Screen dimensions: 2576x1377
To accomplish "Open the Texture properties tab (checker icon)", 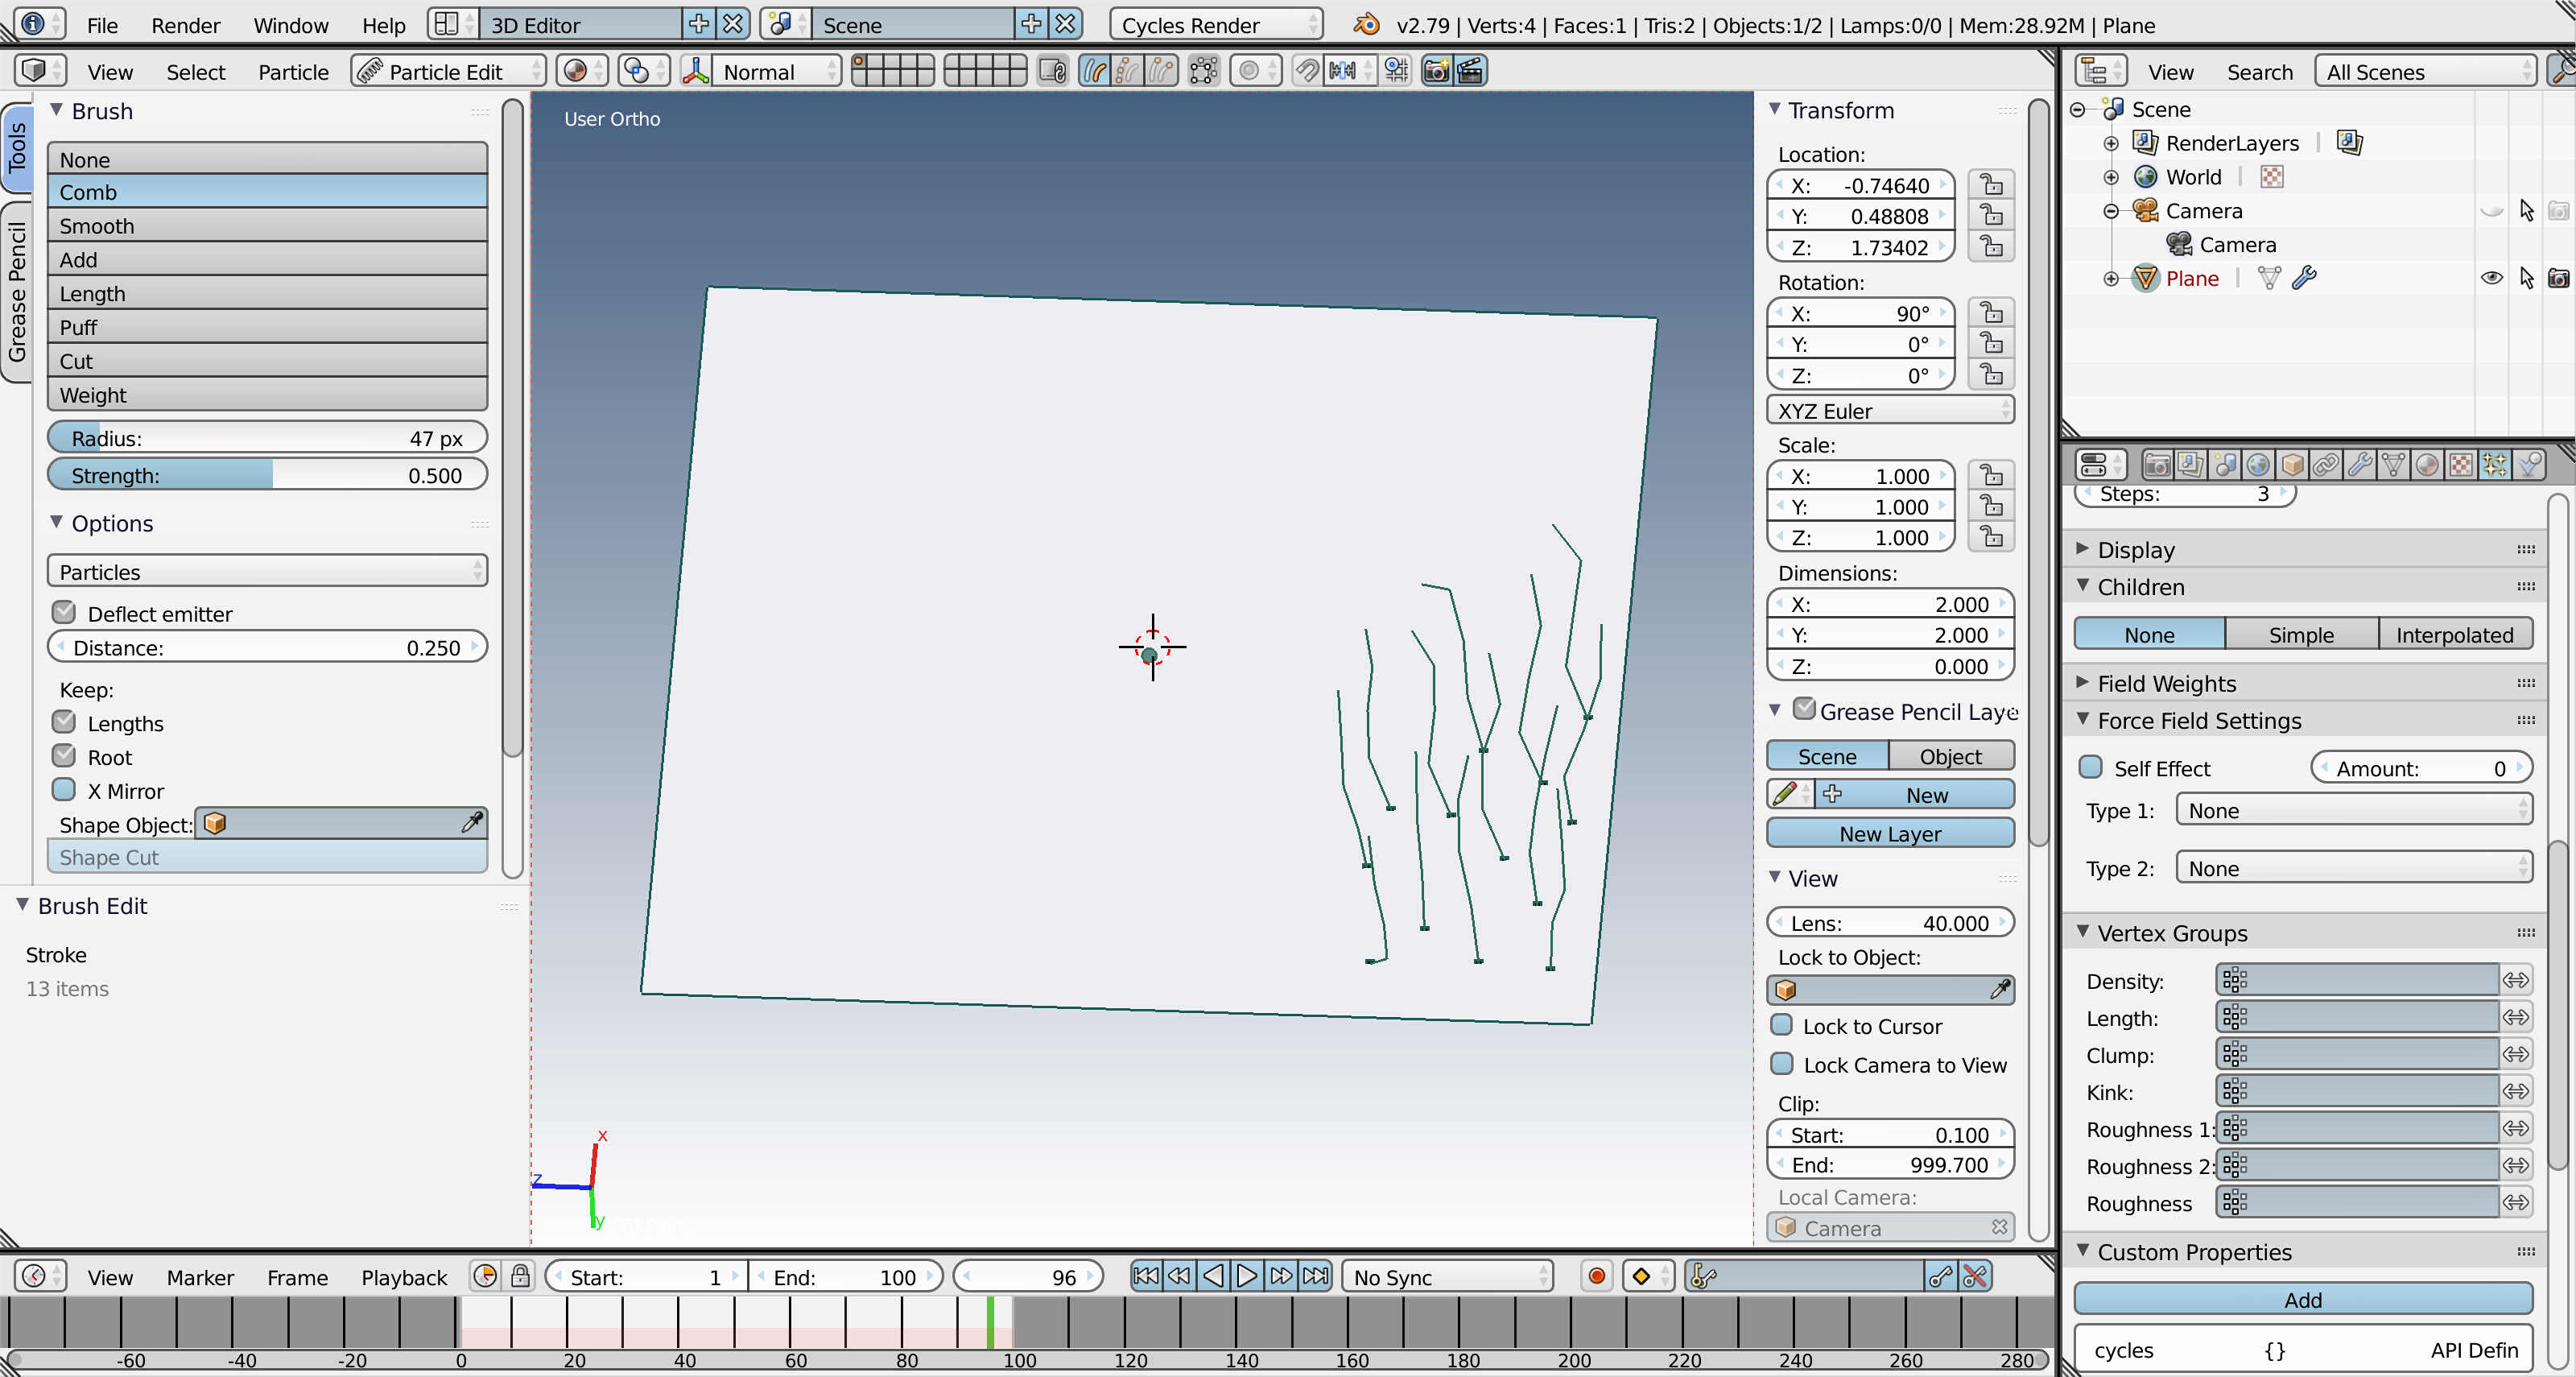I will [2462, 464].
